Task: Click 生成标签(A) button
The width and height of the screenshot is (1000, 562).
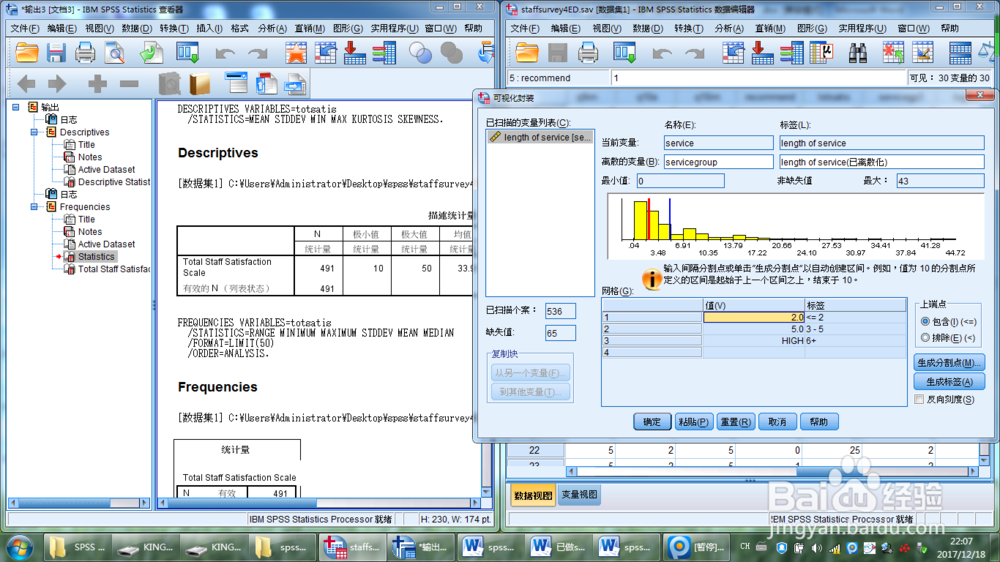Action: pyautogui.click(x=949, y=382)
